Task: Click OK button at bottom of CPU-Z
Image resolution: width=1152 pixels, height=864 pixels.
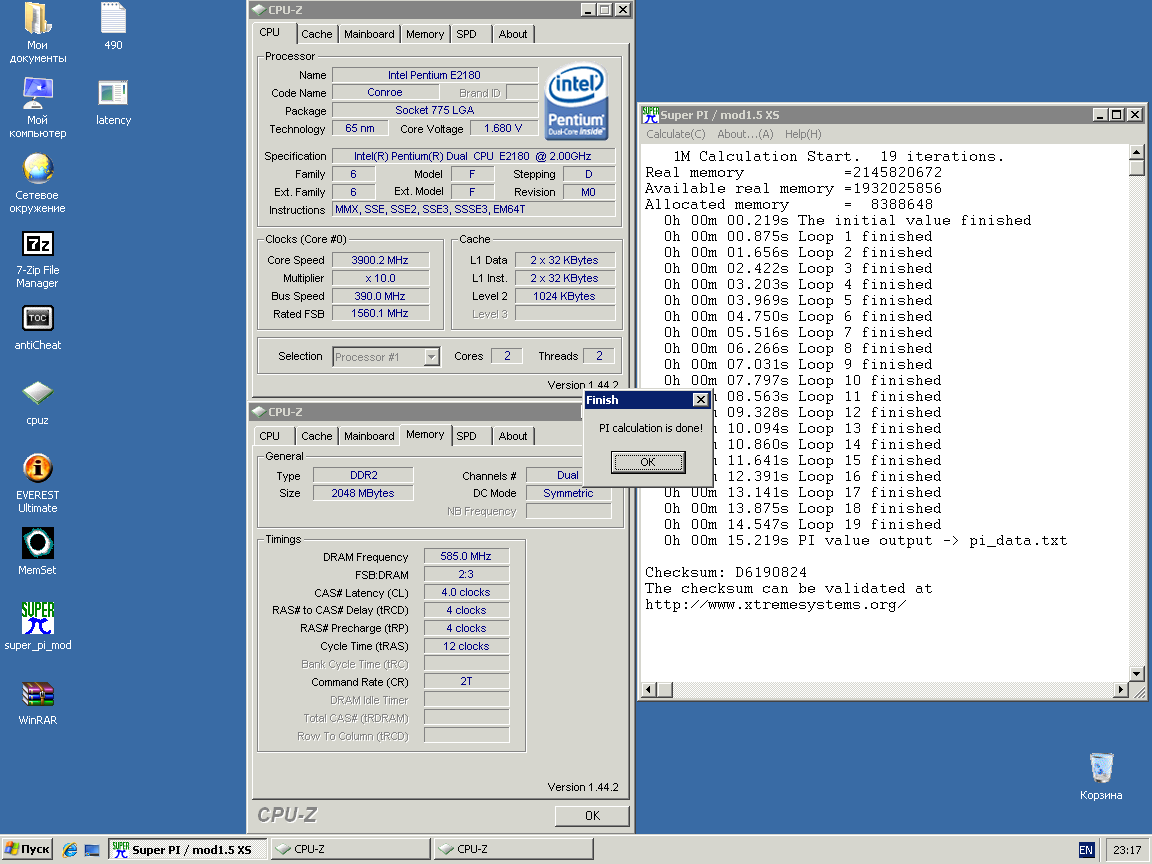Action: coord(592,816)
